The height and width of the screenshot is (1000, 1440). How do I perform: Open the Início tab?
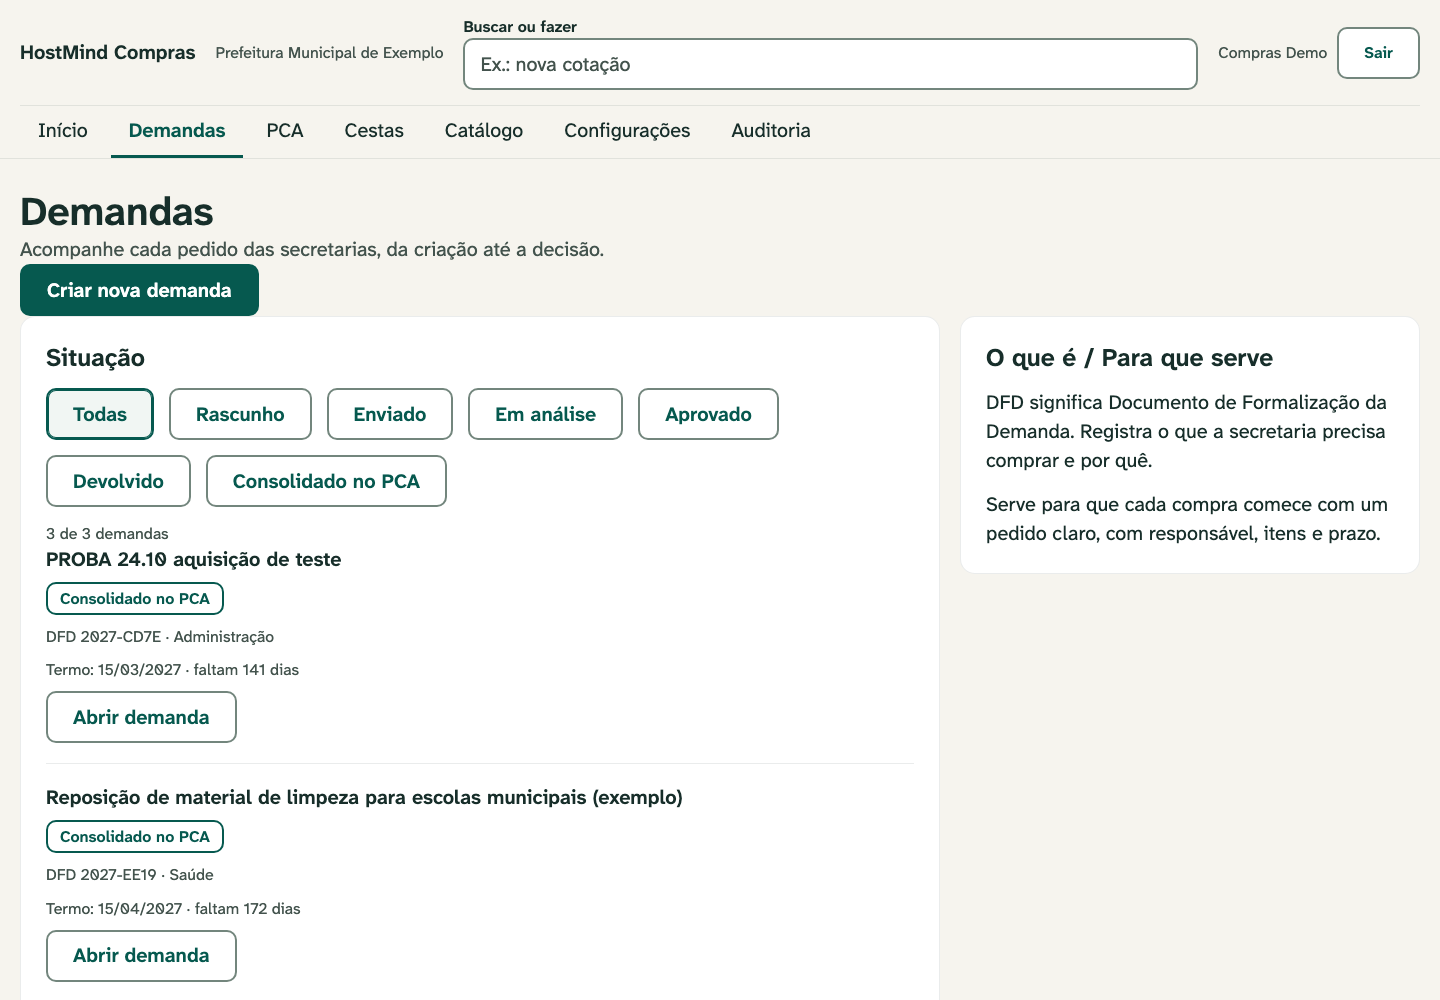click(x=63, y=131)
